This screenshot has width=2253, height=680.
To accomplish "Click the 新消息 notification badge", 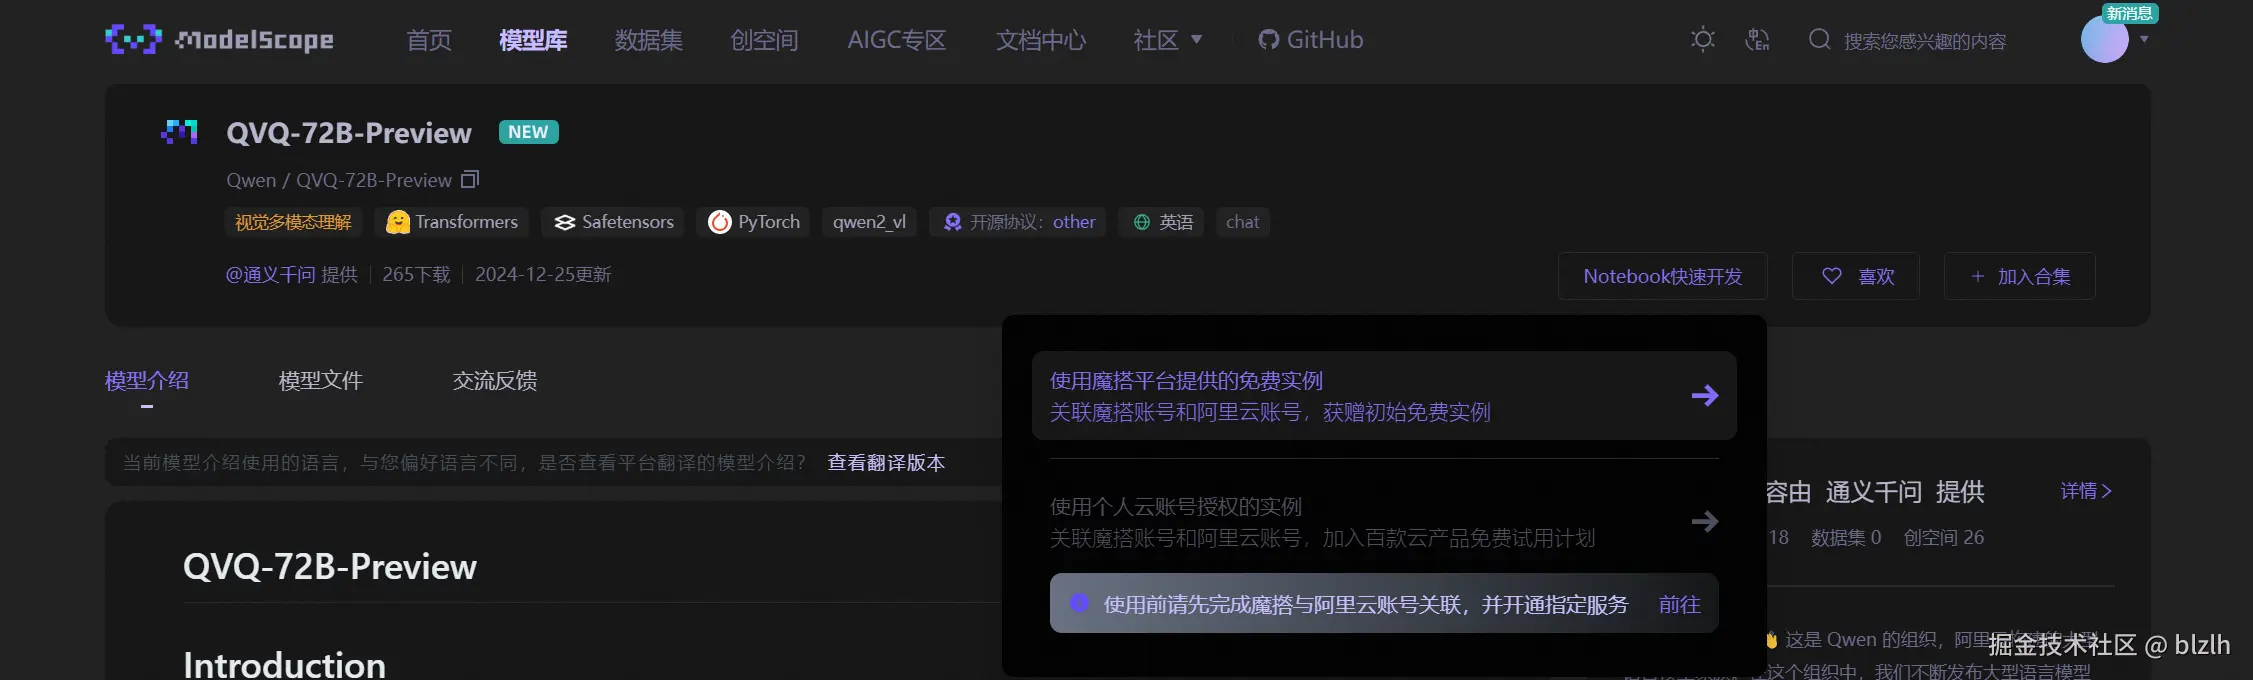I will coord(2130,13).
